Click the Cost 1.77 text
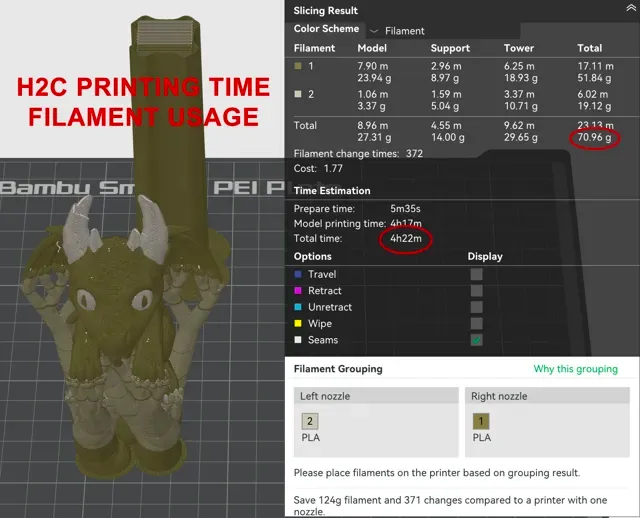This screenshot has height=518, width=640. click(318, 169)
